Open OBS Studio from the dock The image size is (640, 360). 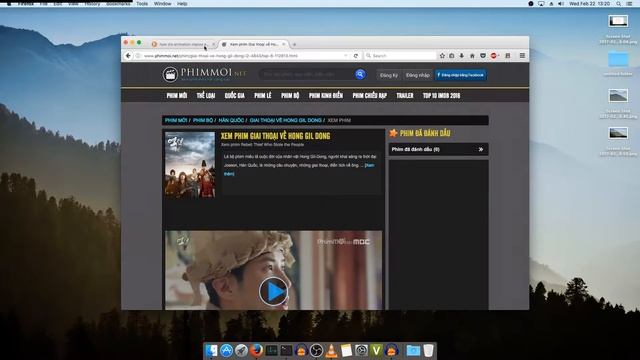coord(316,350)
